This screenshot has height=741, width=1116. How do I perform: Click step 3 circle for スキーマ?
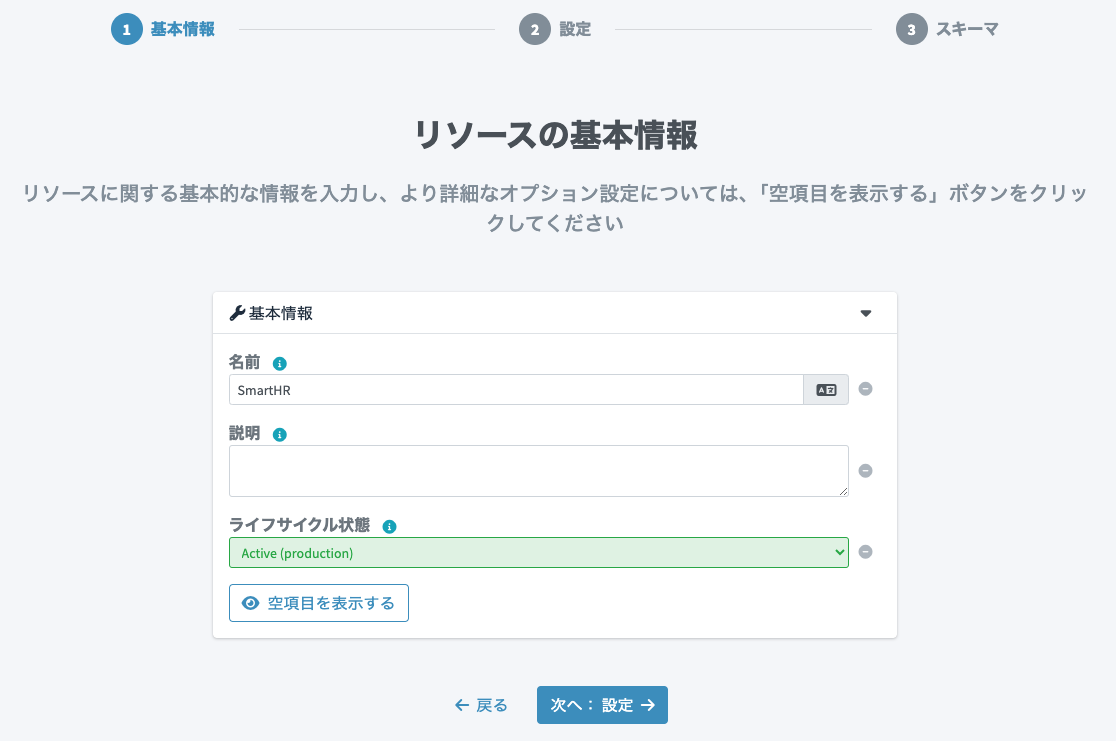(x=912, y=29)
